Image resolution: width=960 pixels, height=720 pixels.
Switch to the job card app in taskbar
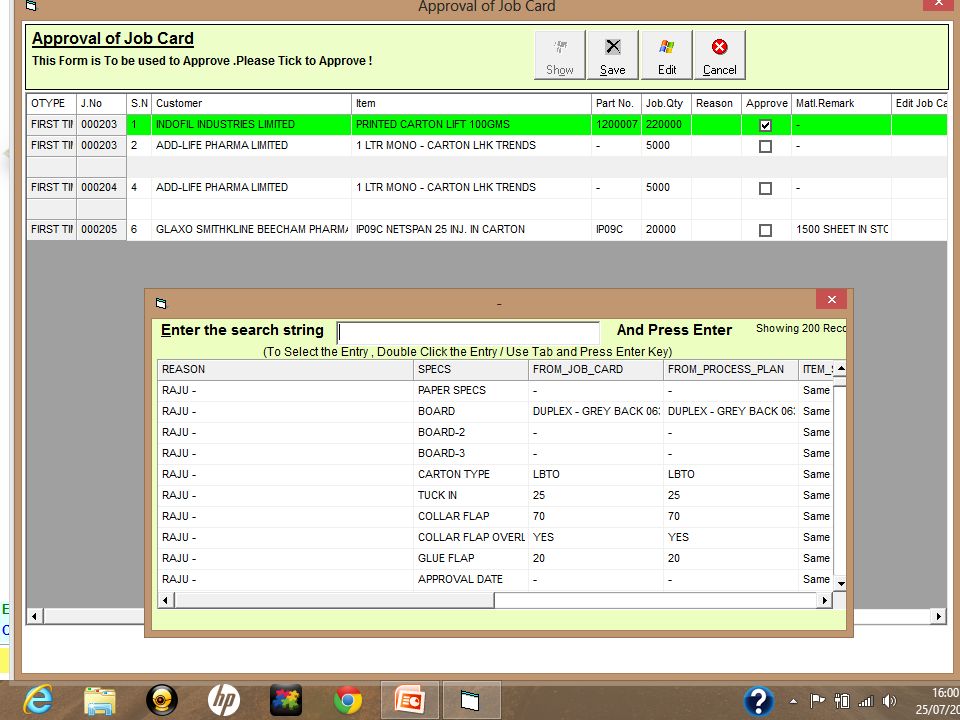[x=471, y=700]
